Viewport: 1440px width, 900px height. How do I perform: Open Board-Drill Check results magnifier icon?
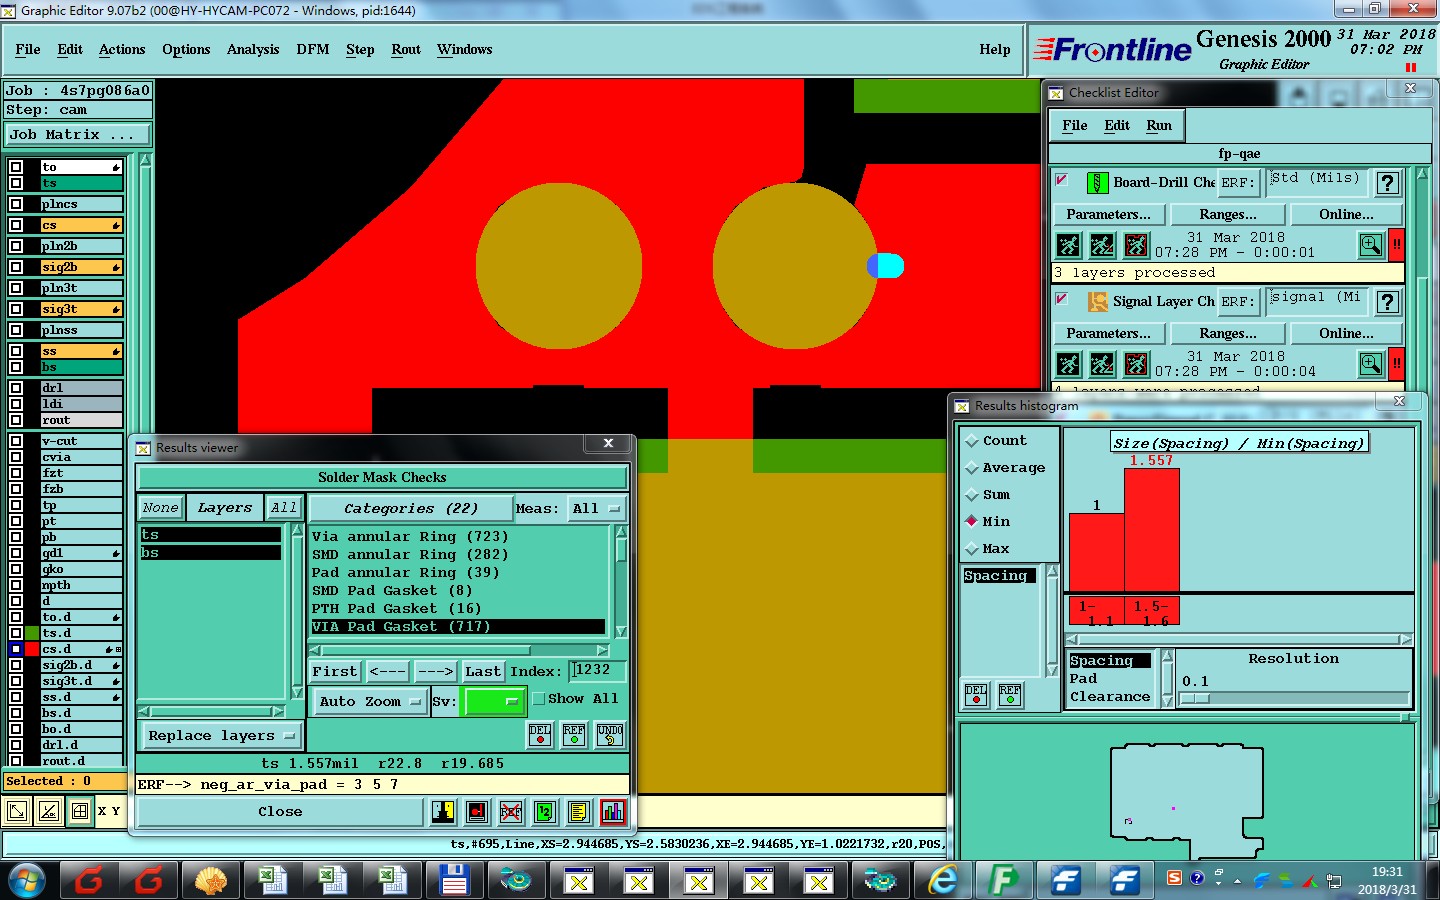1371,245
